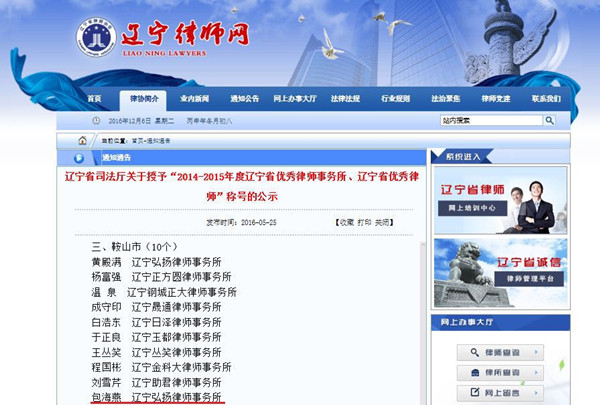Click the blue arrow icon beside 通知通告 header

pyautogui.click(x=79, y=158)
